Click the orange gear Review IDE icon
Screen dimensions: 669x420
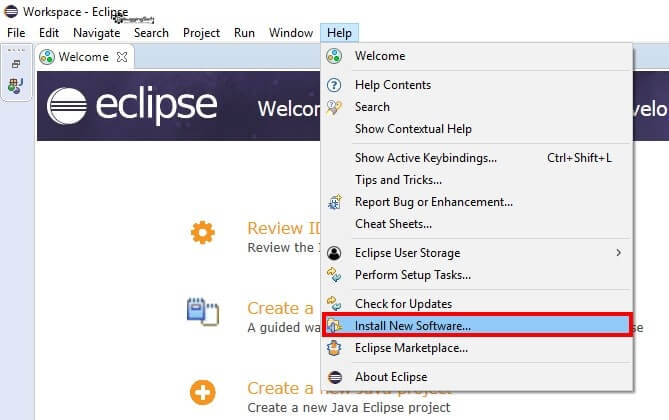point(203,233)
